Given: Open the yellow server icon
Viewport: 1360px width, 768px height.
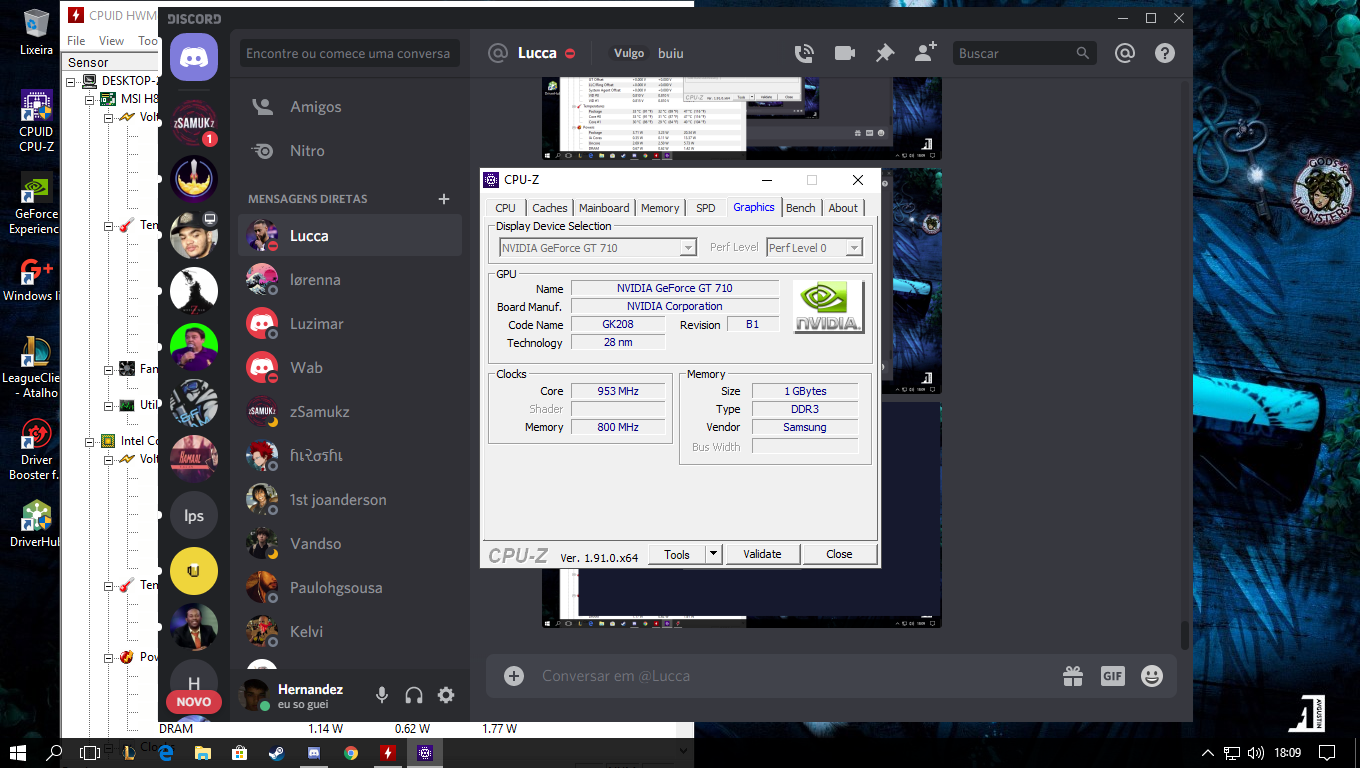Looking at the screenshot, I should click(x=194, y=572).
